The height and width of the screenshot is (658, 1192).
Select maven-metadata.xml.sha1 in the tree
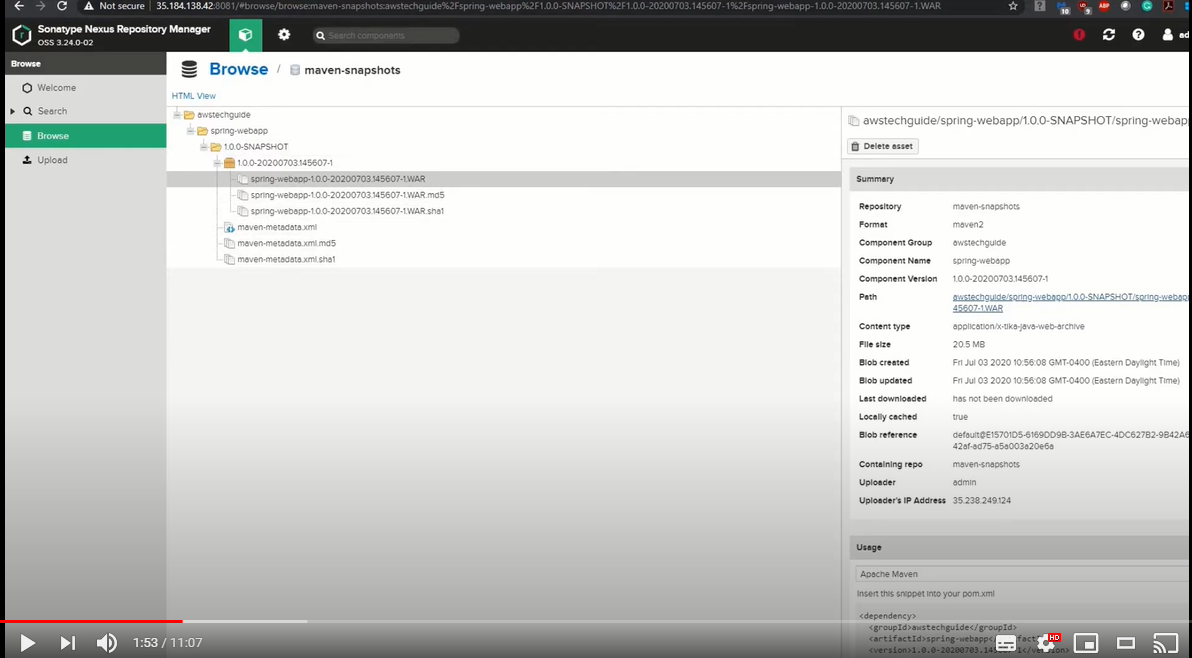286,259
